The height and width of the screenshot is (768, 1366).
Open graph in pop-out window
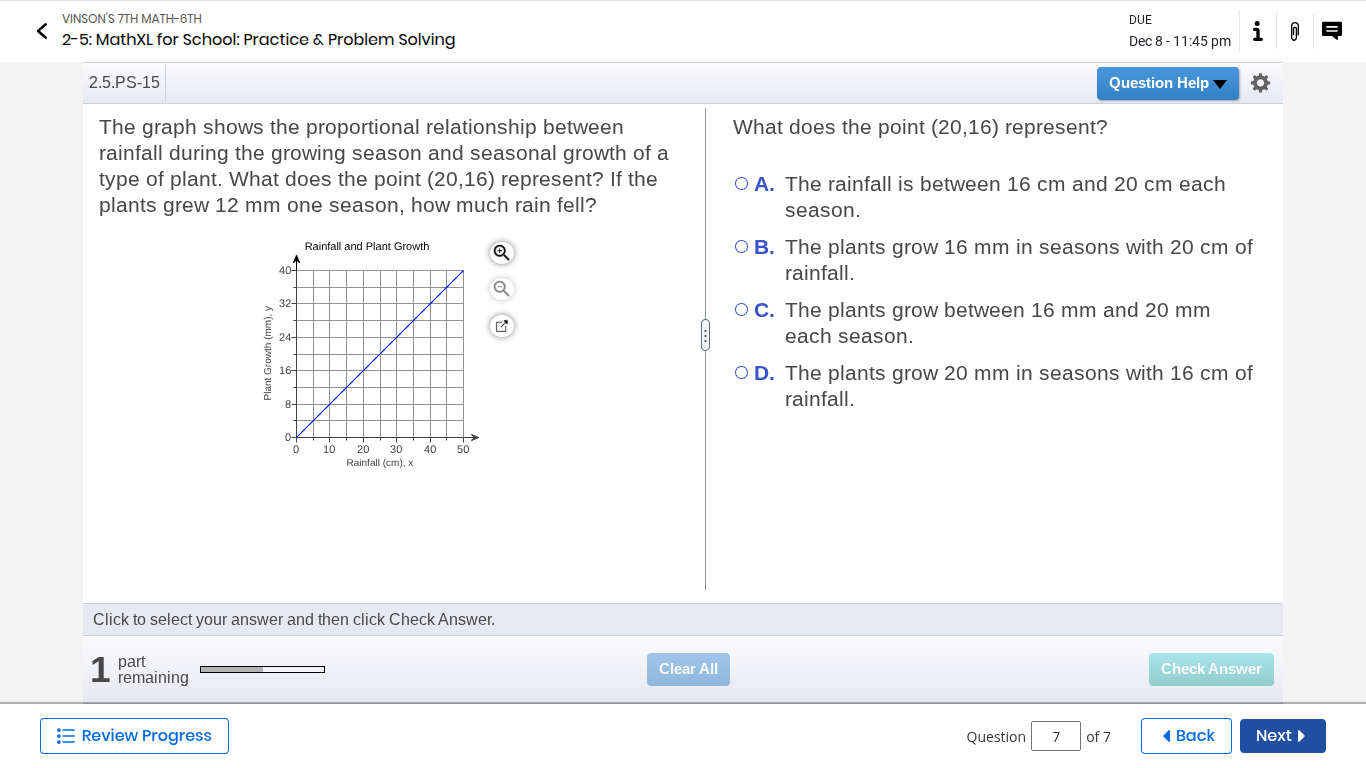coord(502,326)
